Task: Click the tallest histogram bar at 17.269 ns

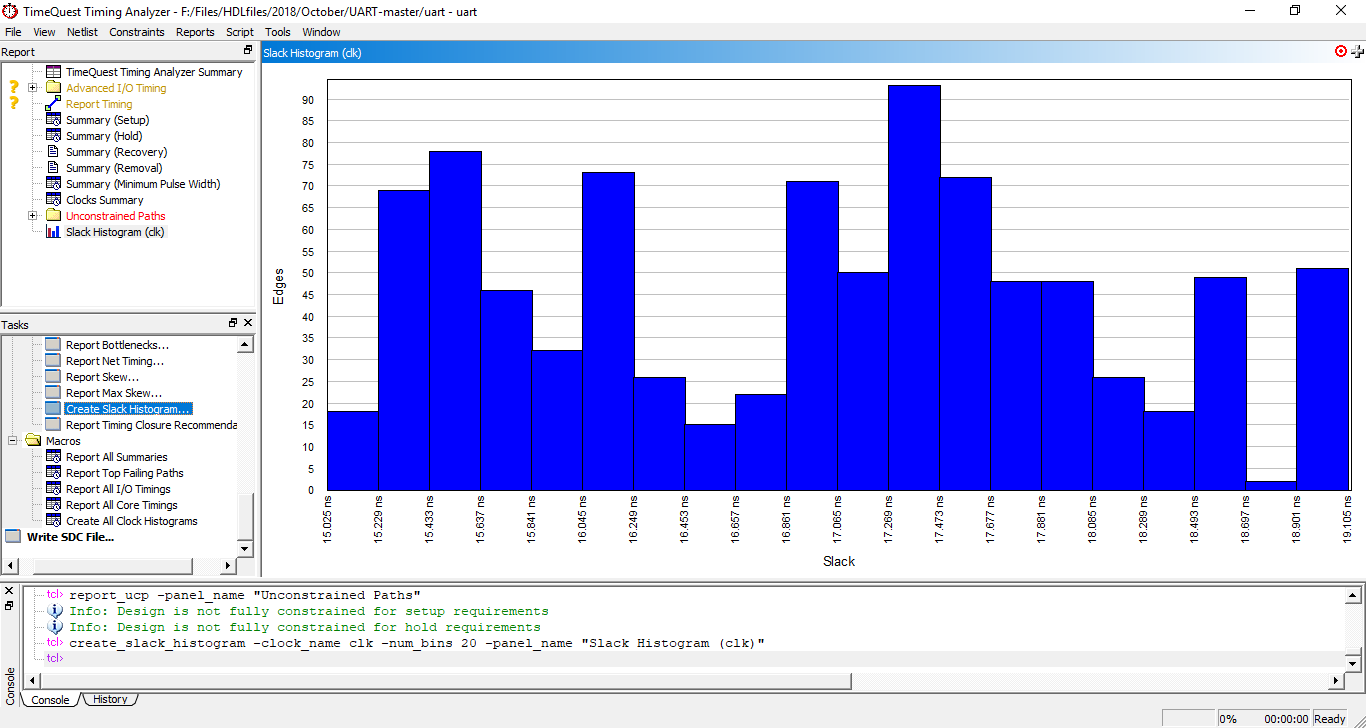Action: coord(914,288)
